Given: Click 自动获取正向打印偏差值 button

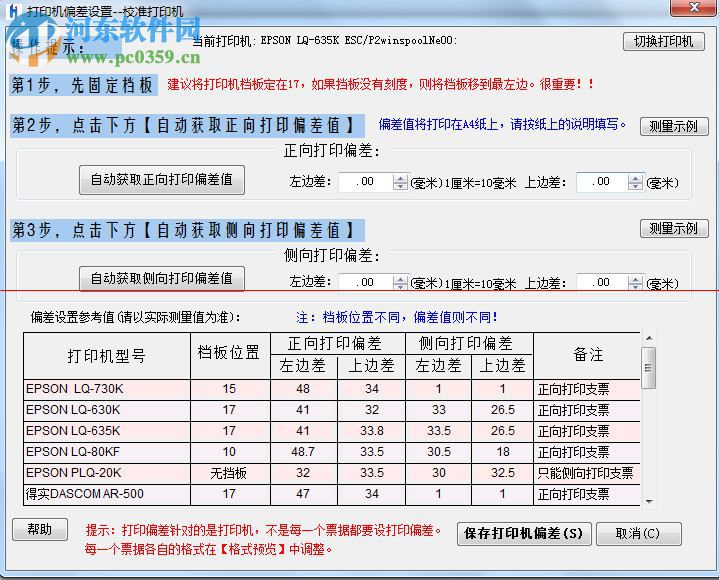Looking at the screenshot, I should pos(162,180).
